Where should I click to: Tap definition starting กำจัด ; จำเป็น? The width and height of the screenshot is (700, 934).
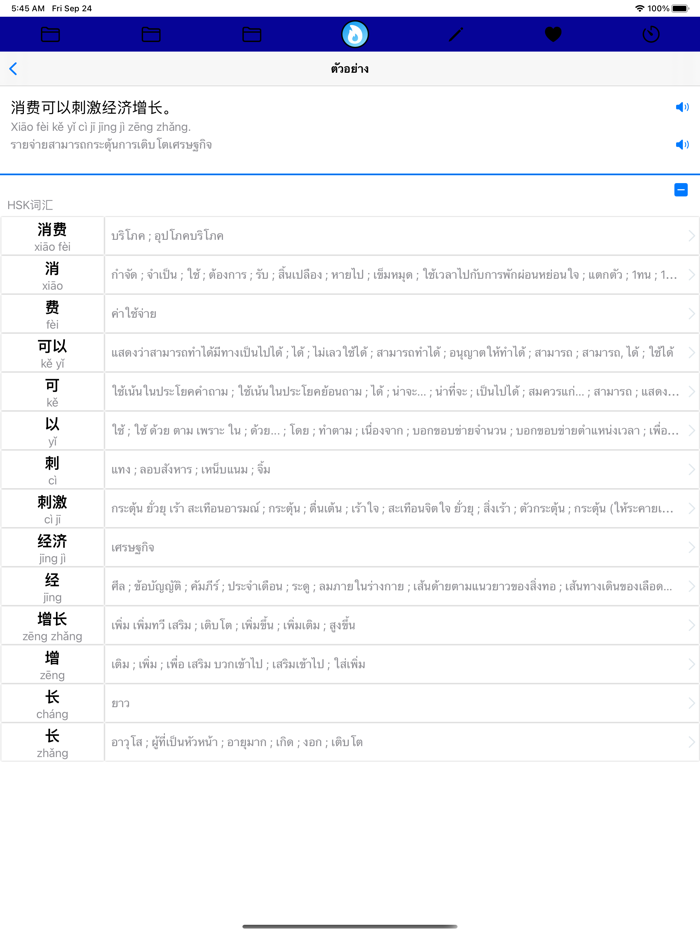(x=394, y=275)
